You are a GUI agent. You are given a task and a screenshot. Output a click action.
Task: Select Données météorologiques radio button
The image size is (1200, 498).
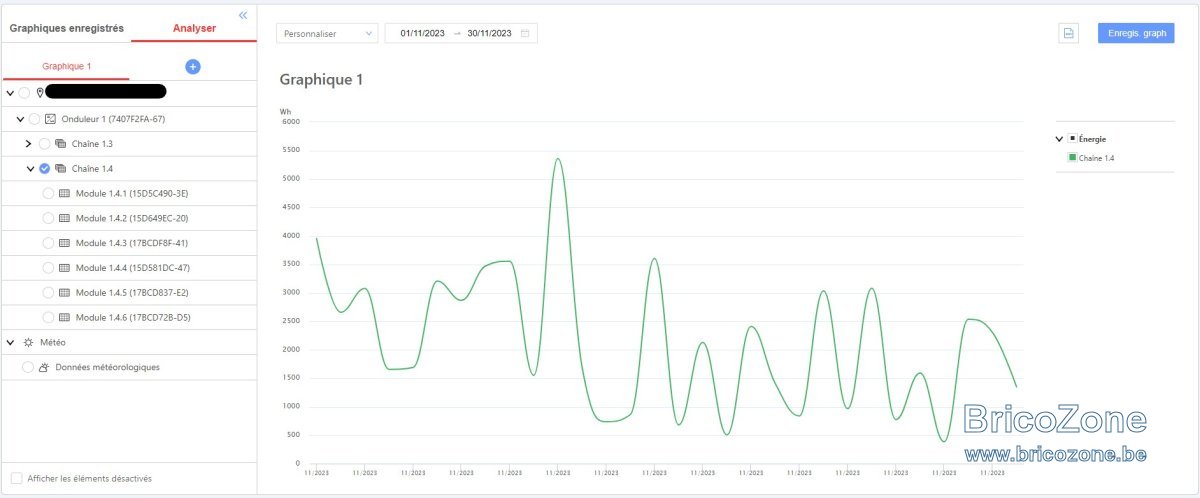[28, 367]
